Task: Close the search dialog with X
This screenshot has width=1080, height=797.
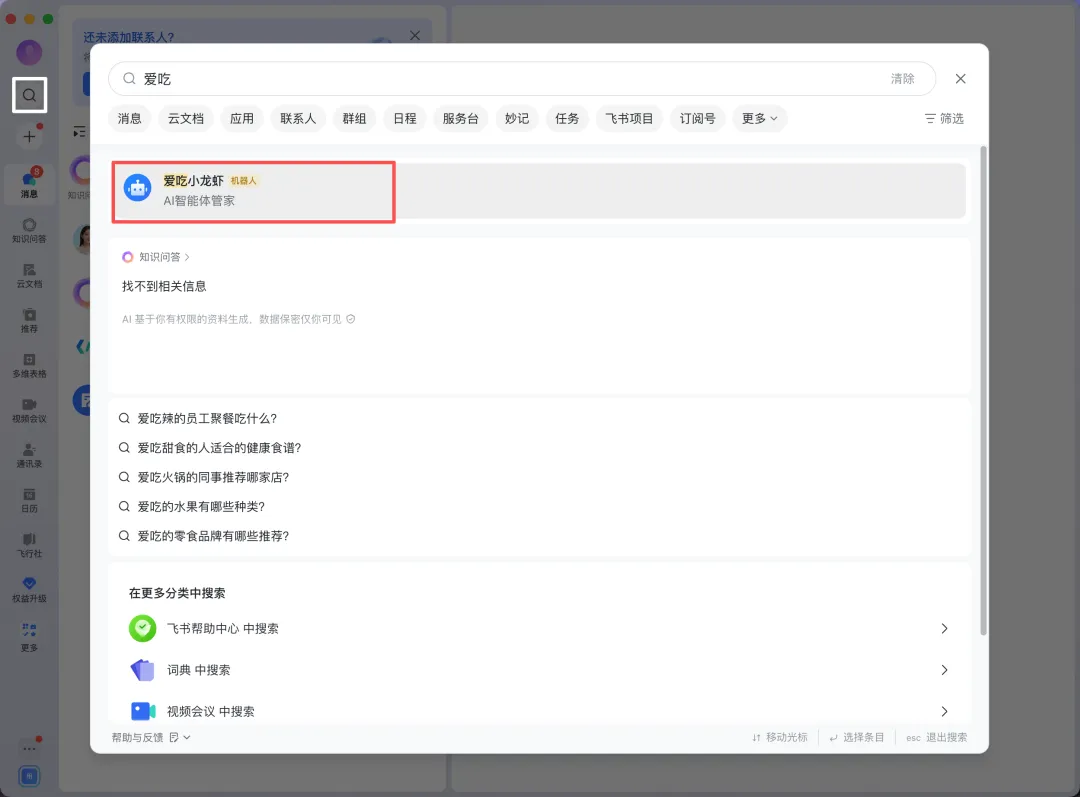Action: (960, 79)
